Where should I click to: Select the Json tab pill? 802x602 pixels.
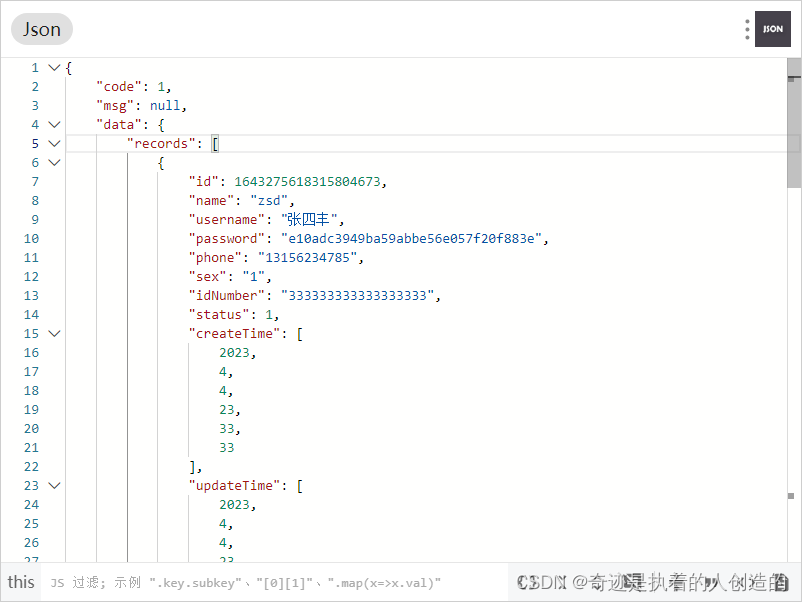click(x=41, y=29)
